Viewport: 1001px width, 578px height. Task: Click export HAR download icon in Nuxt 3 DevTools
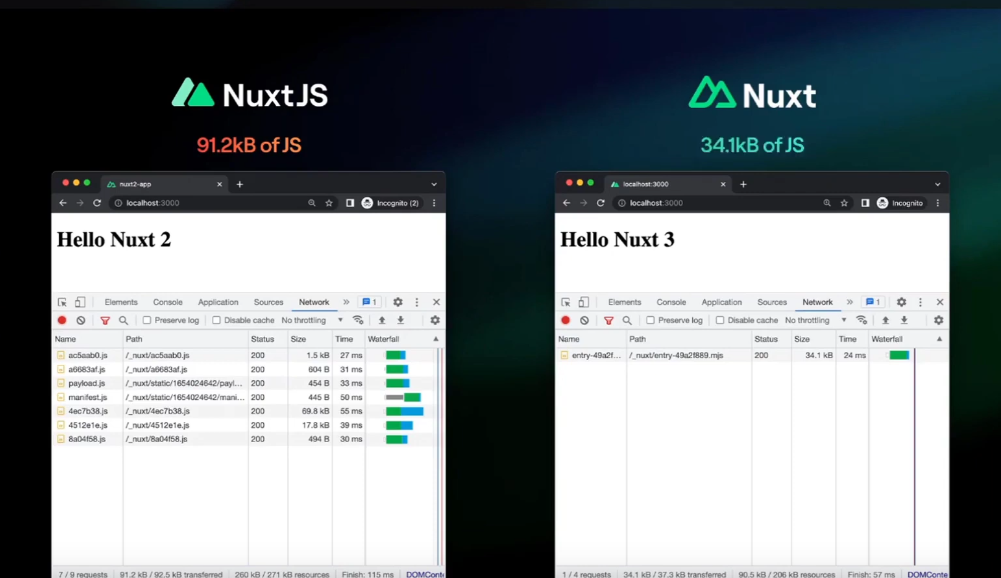coord(904,320)
